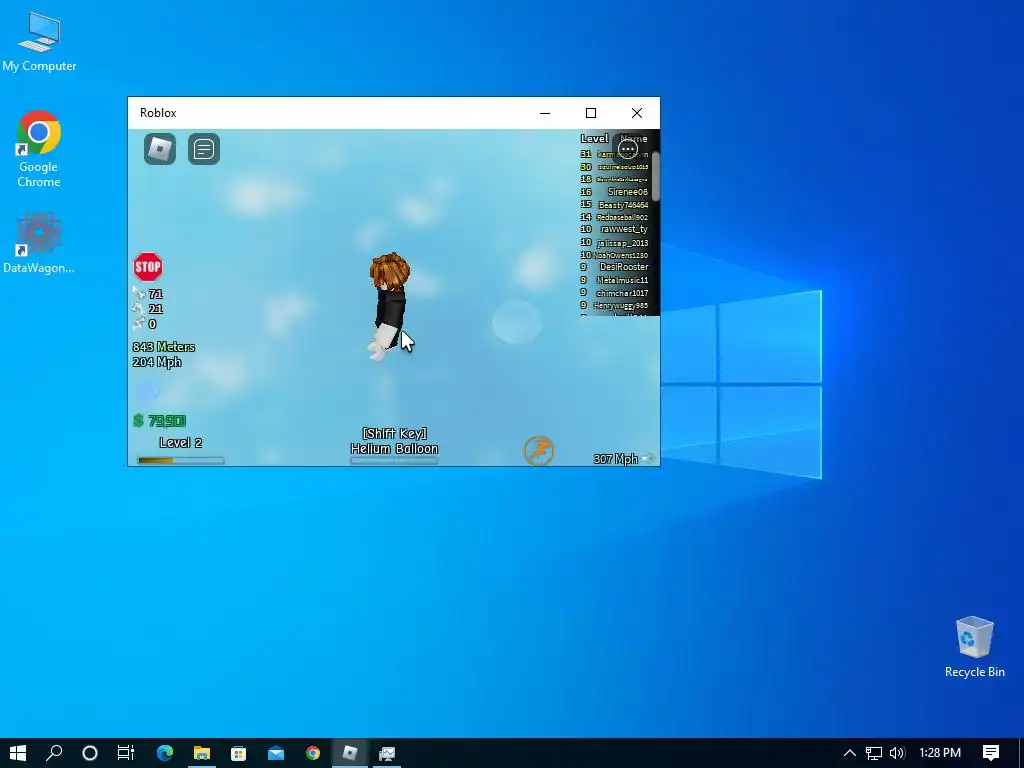Click the green dollar sign money icon
Screen dimensions: 1024x768
pyautogui.click(x=138, y=421)
